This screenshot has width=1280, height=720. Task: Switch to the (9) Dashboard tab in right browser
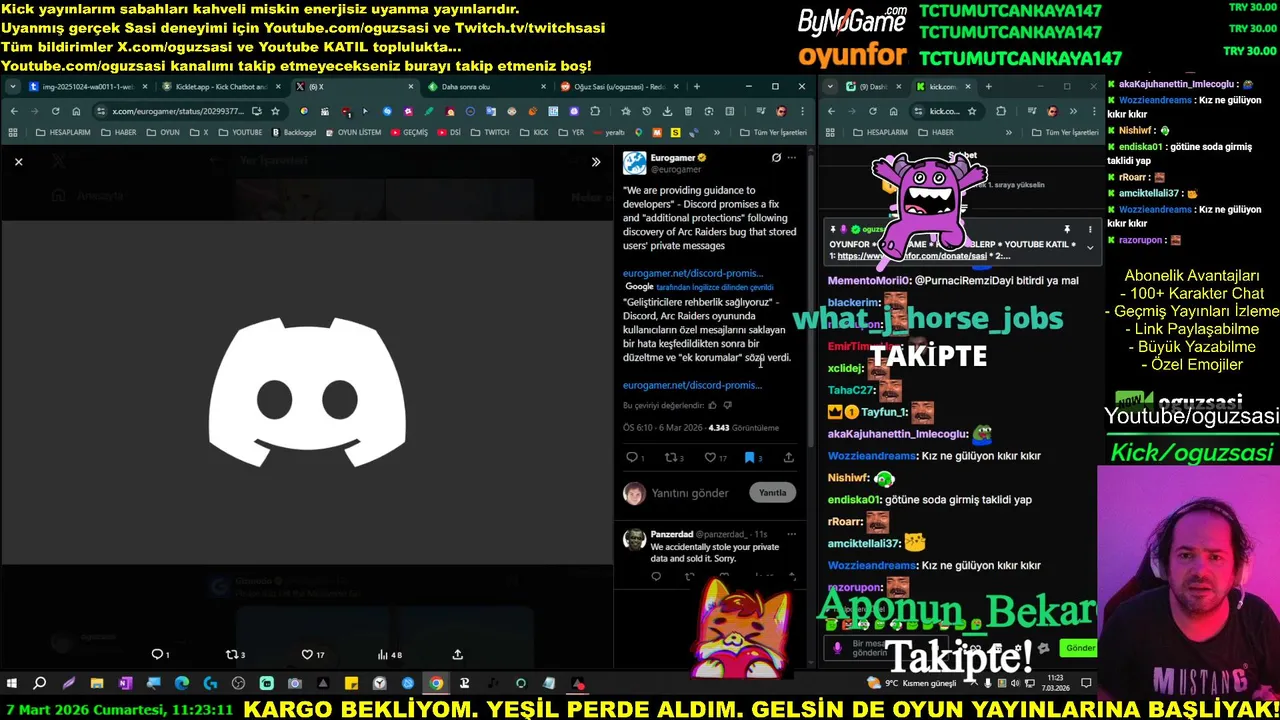point(872,87)
